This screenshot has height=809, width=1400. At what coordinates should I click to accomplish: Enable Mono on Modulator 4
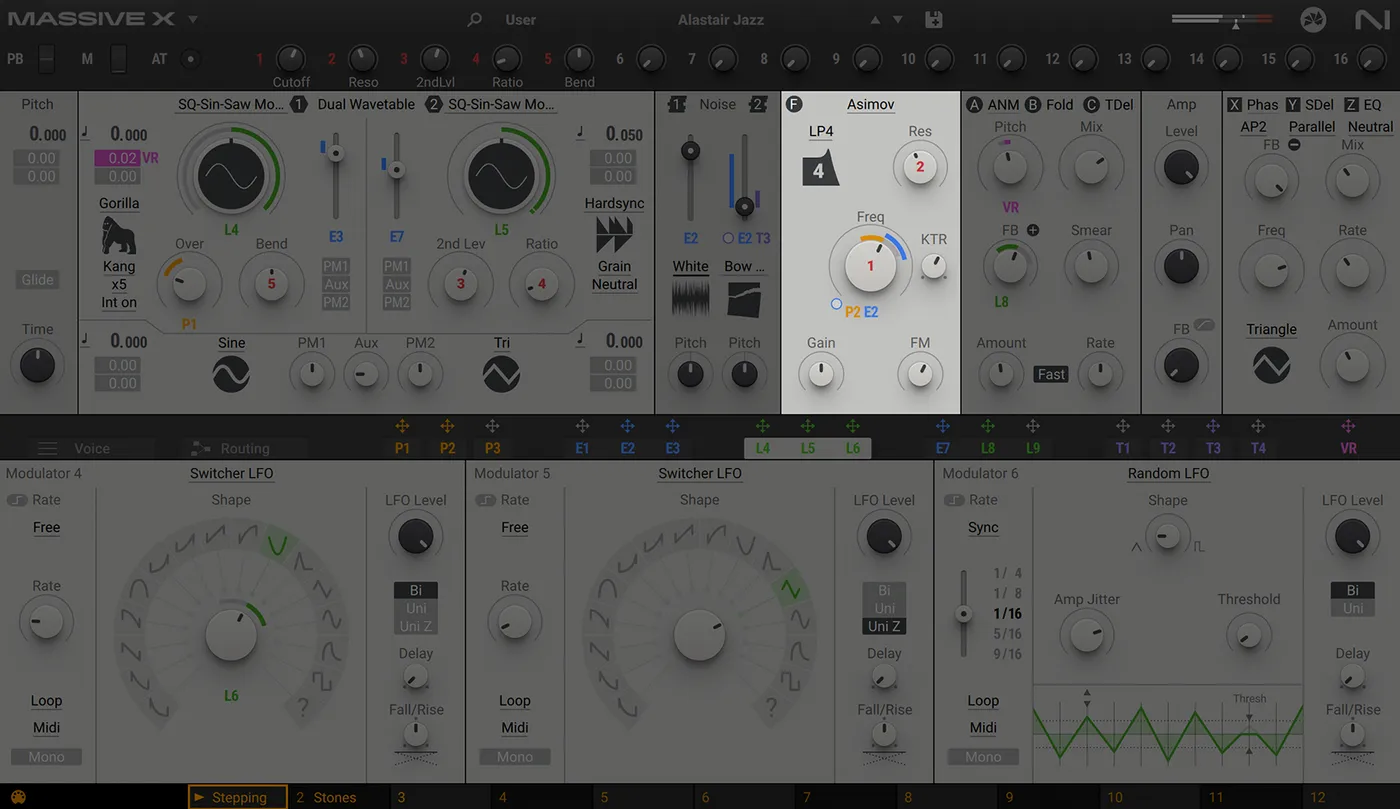46,757
